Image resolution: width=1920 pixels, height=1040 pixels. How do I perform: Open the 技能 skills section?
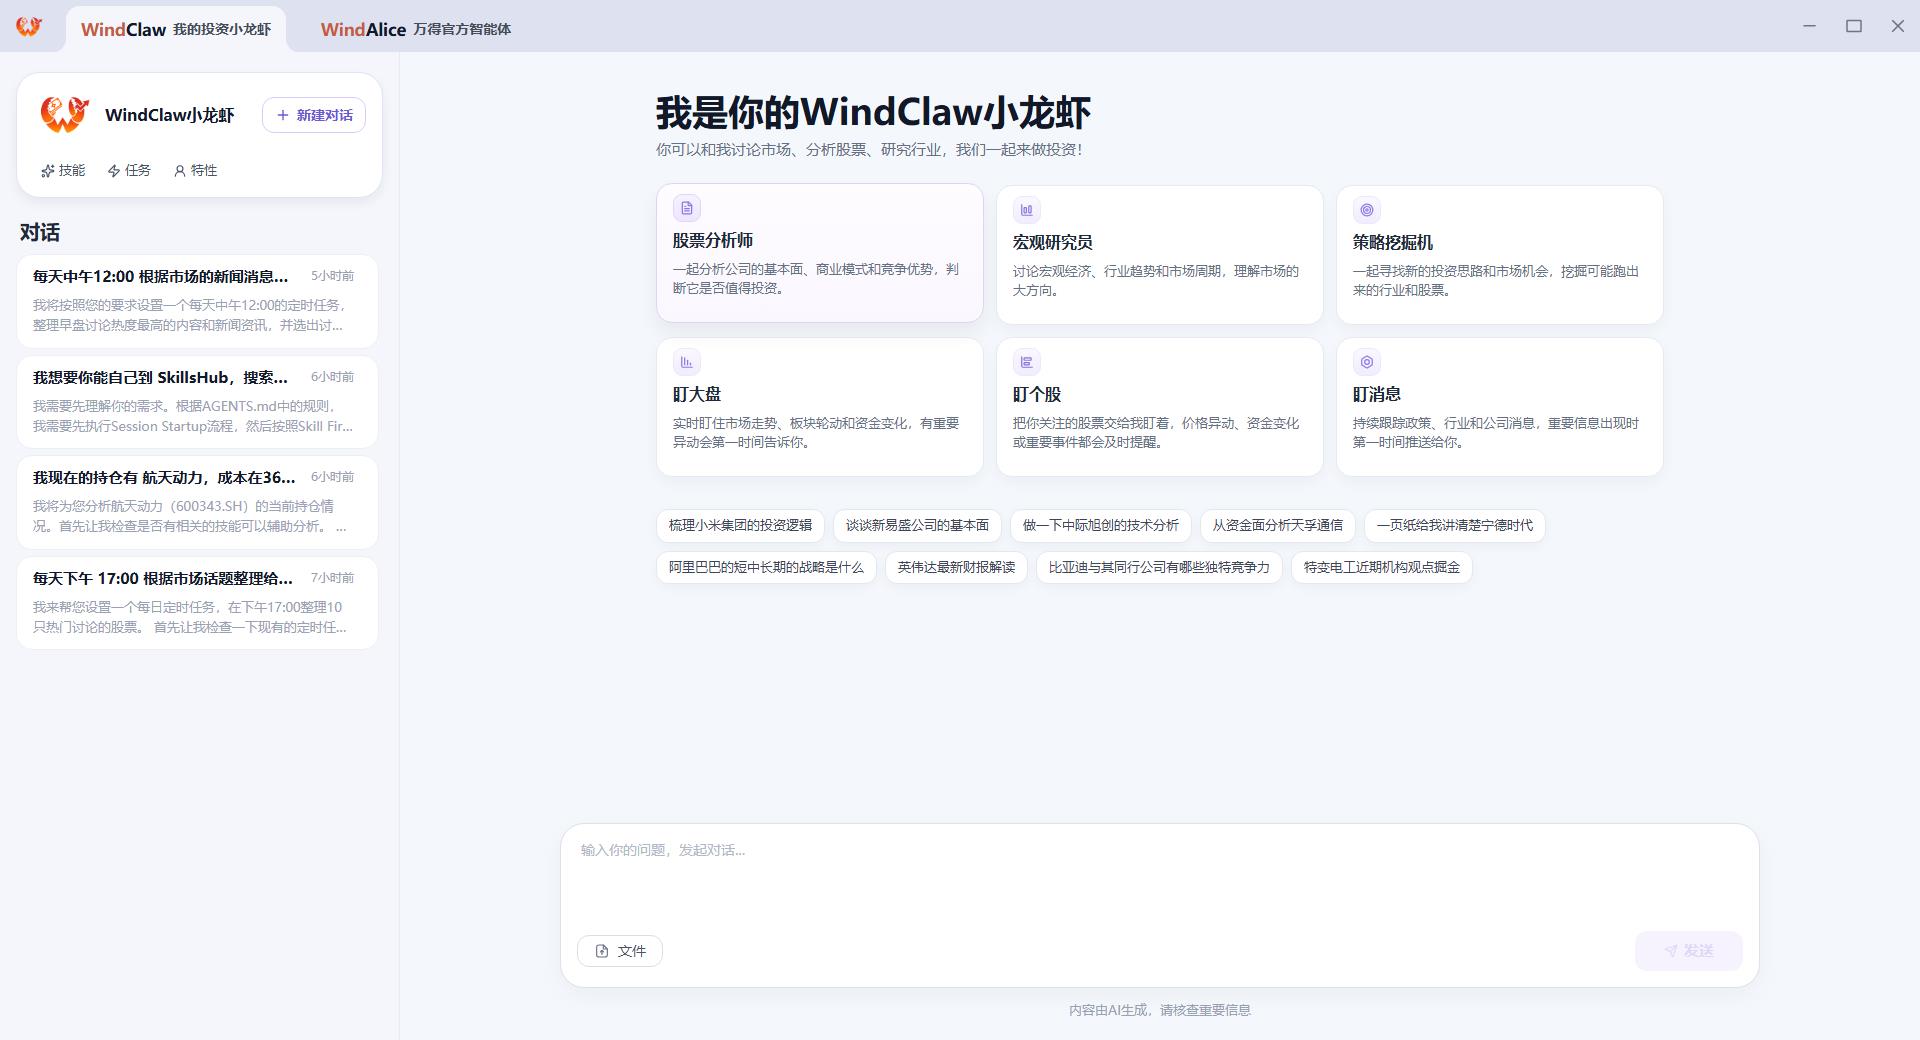[x=63, y=170]
